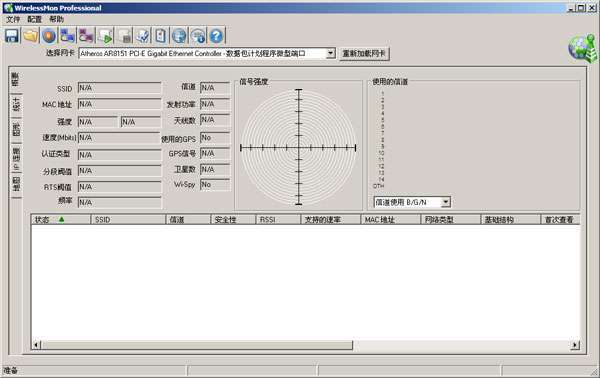Open the 帮助 menu
The width and height of the screenshot is (600, 378).
pos(56,19)
